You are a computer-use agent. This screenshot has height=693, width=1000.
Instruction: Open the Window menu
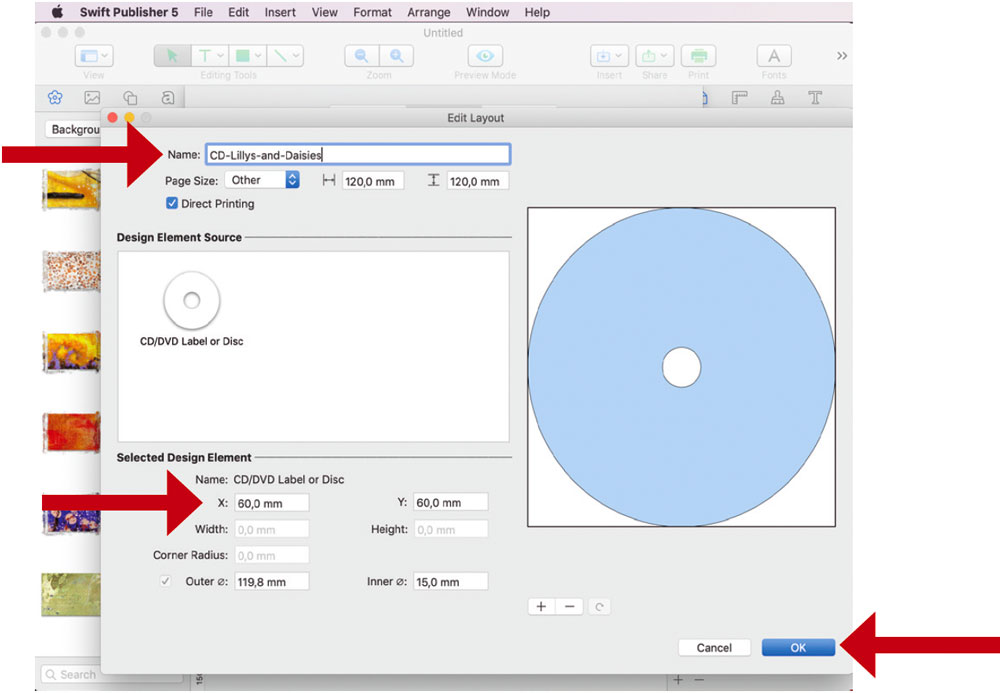[487, 12]
